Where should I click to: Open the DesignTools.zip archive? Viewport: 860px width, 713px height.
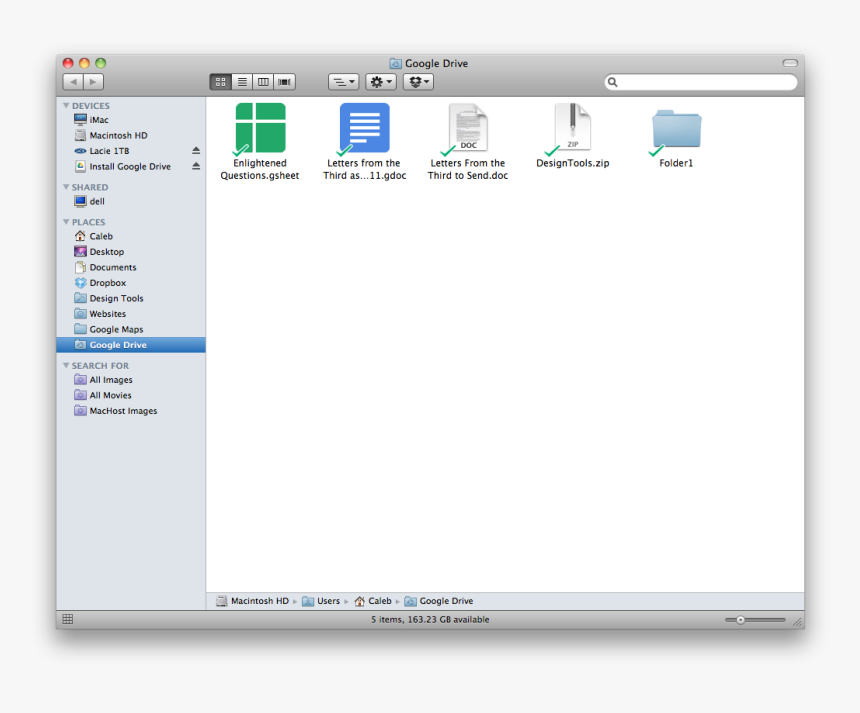coord(571,128)
